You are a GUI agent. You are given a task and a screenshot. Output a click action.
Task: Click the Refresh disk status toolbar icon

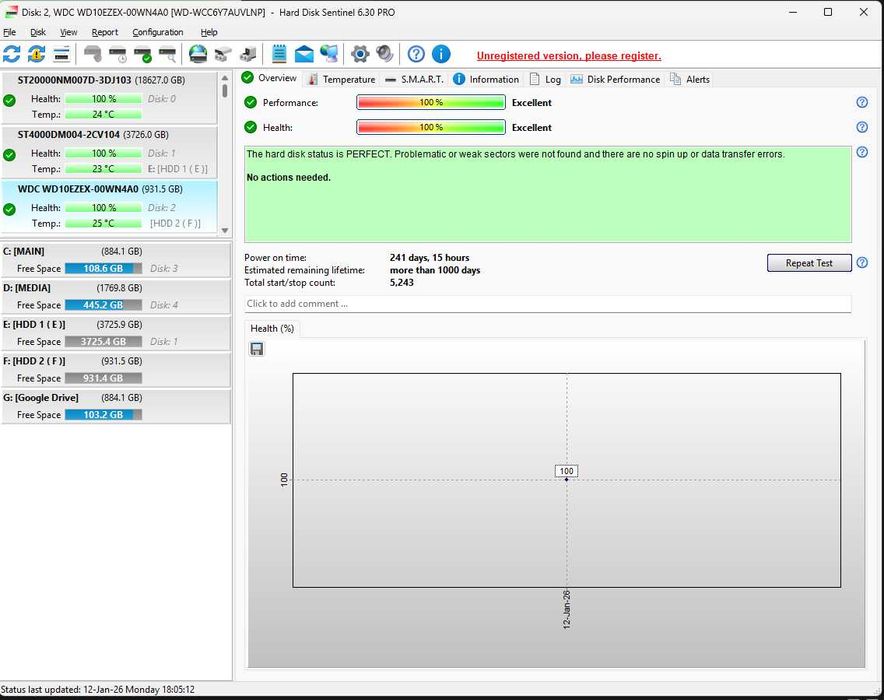point(12,54)
